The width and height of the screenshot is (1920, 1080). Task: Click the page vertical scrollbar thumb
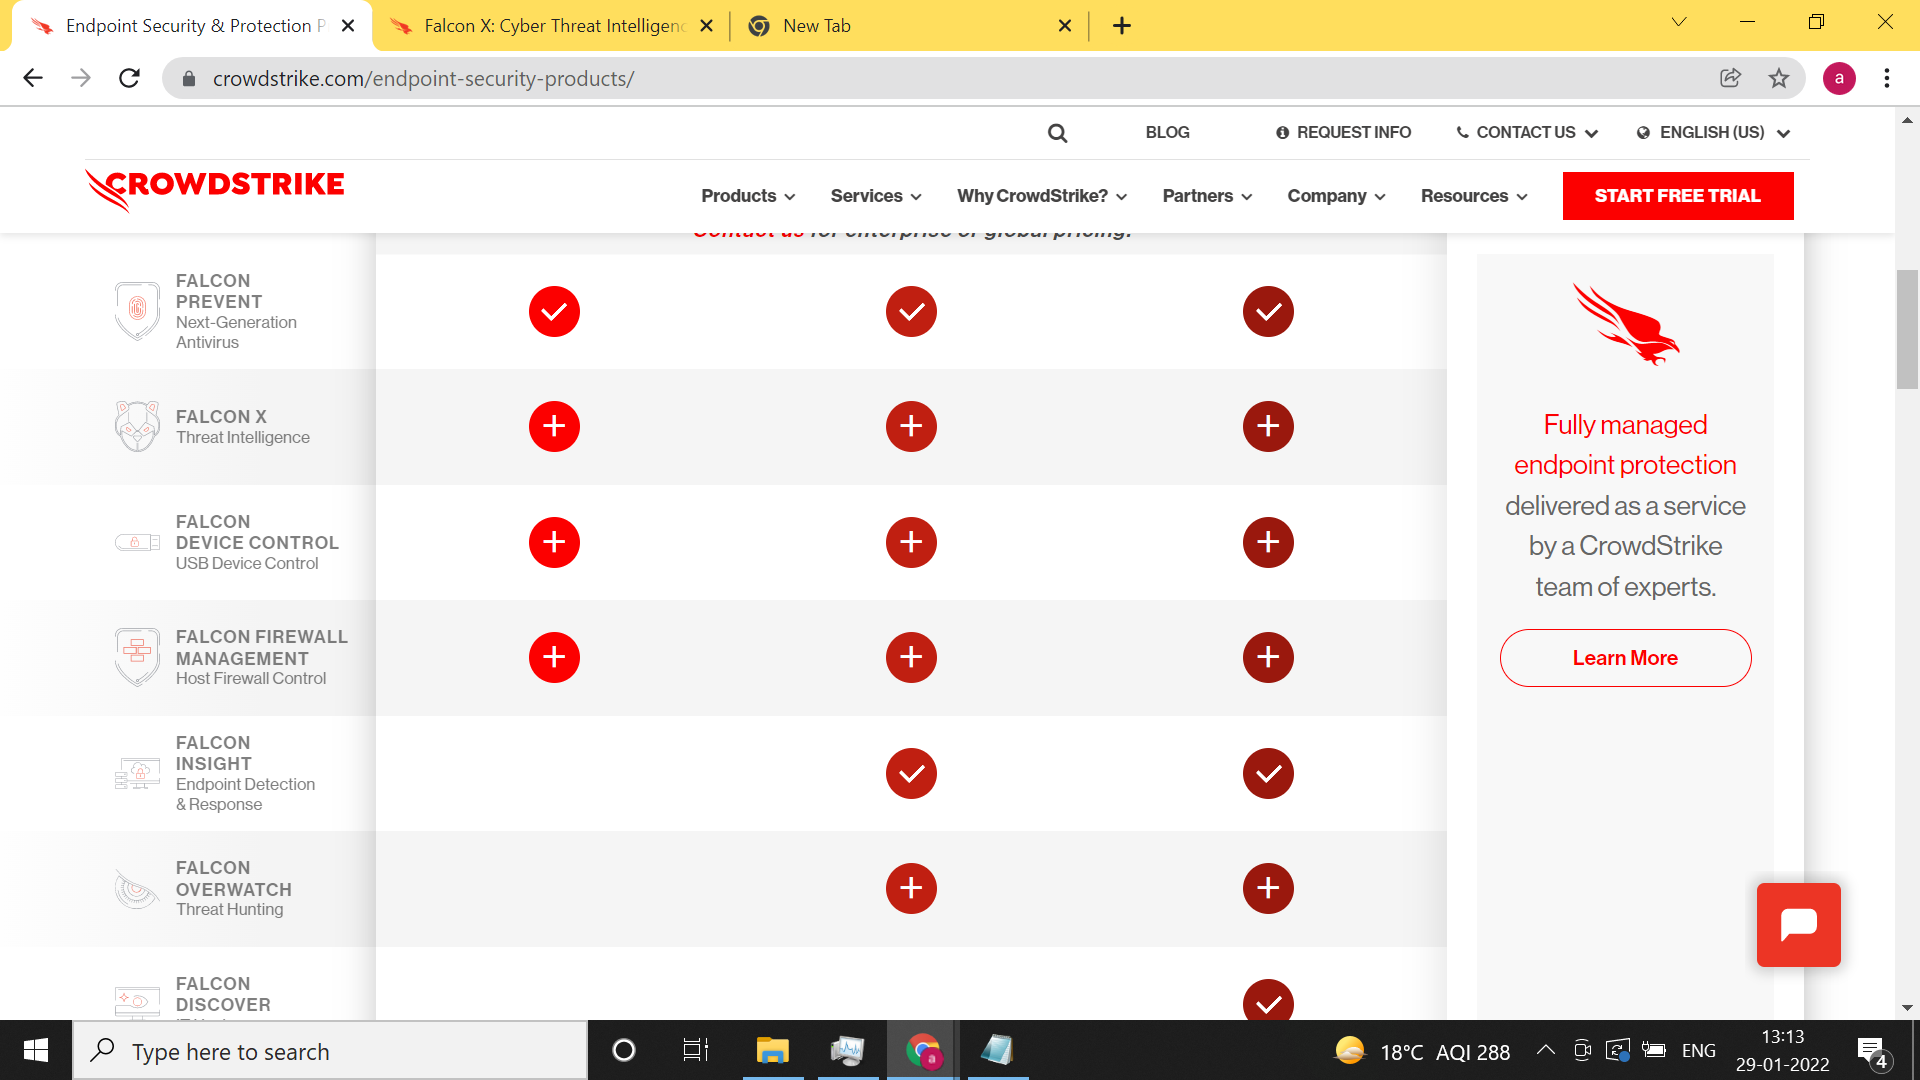point(1907,329)
